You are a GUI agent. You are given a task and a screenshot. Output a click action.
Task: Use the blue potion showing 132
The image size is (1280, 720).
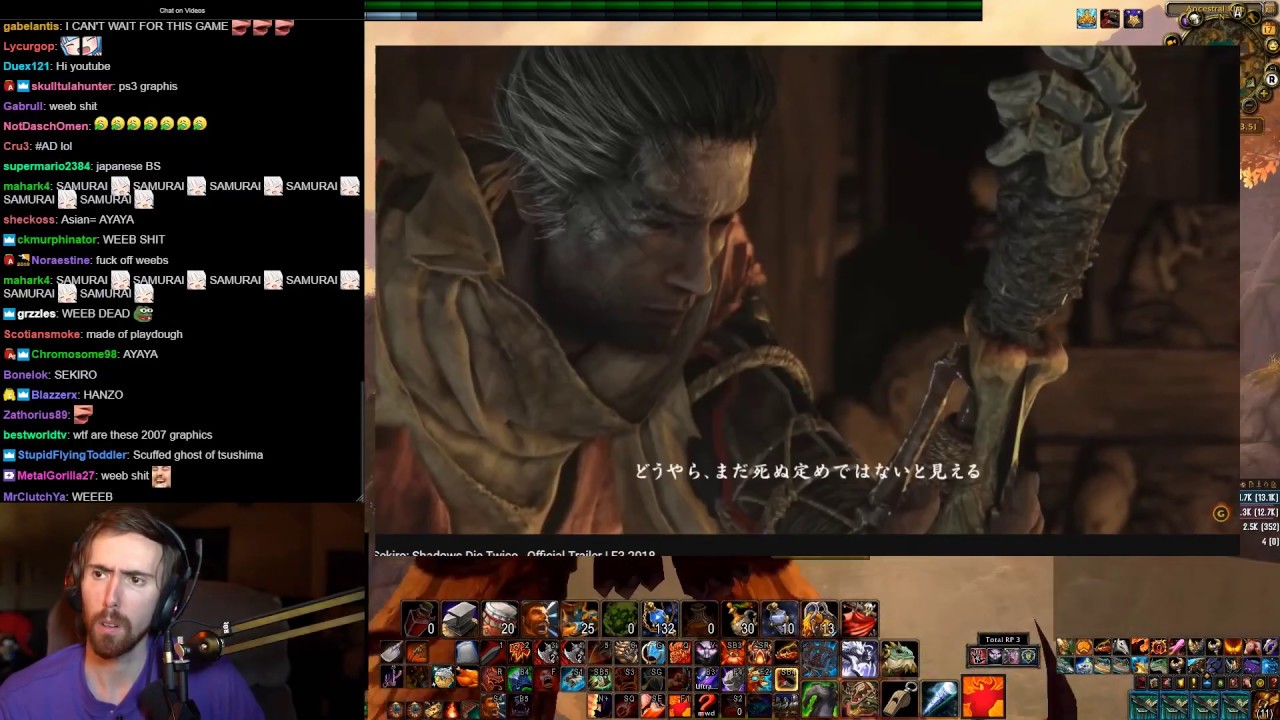tap(660, 619)
